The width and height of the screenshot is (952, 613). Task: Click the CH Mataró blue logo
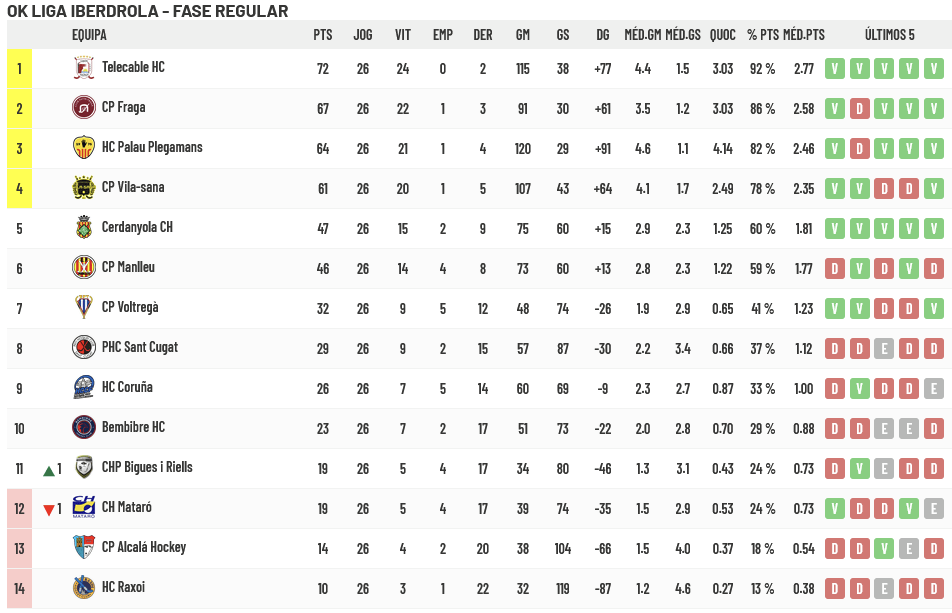pos(84,507)
